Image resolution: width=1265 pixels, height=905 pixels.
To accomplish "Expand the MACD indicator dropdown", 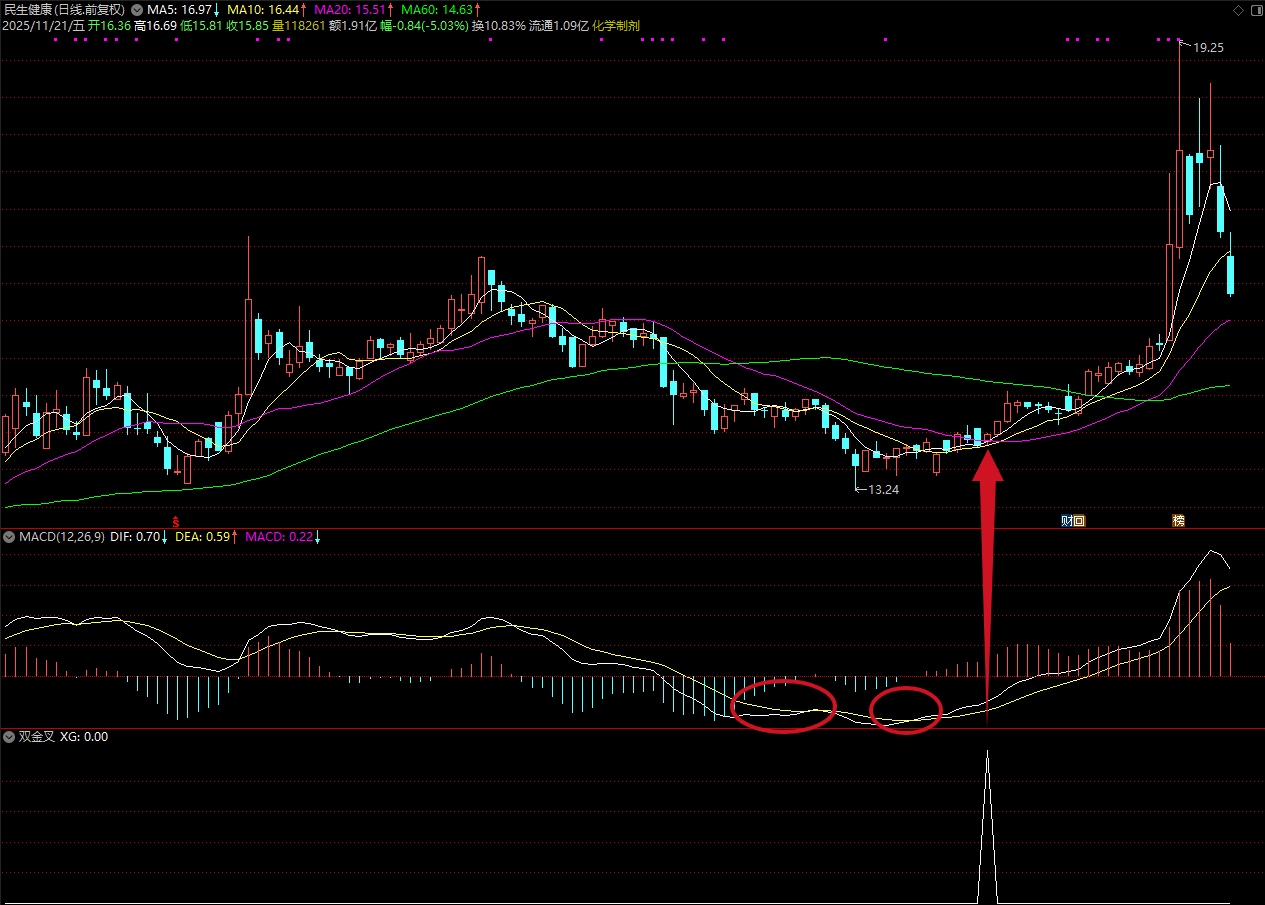I will [x=9, y=537].
